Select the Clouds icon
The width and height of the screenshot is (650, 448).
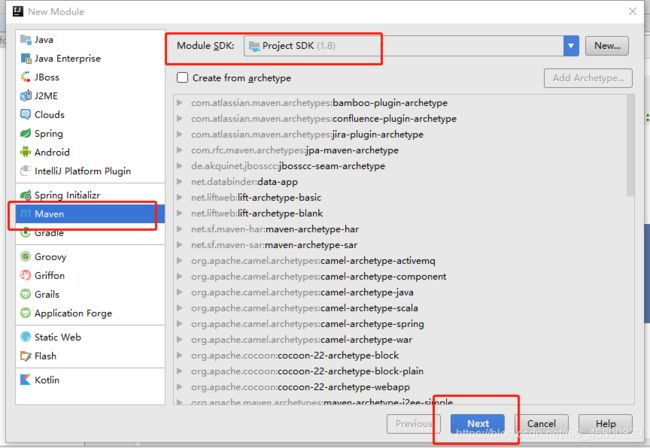(26, 114)
